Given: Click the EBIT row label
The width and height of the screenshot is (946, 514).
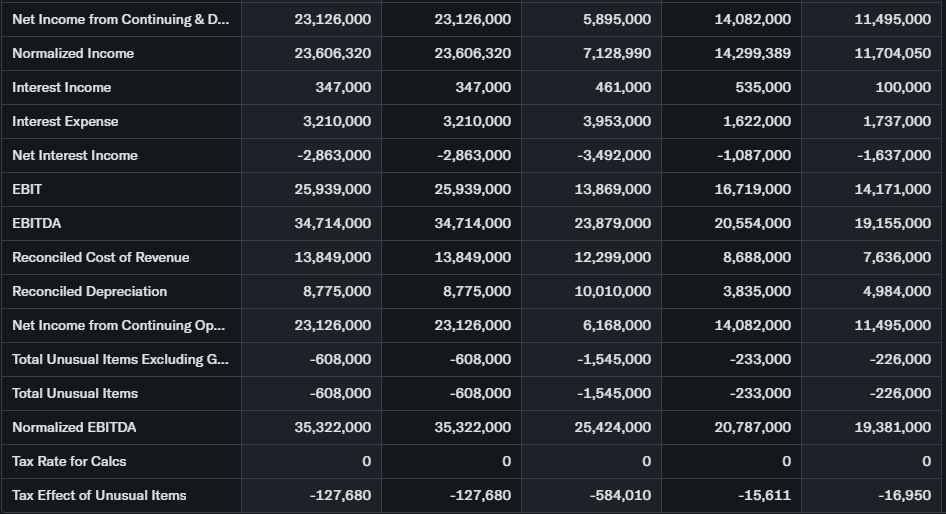Looking at the screenshot, I should pos(27,190).
